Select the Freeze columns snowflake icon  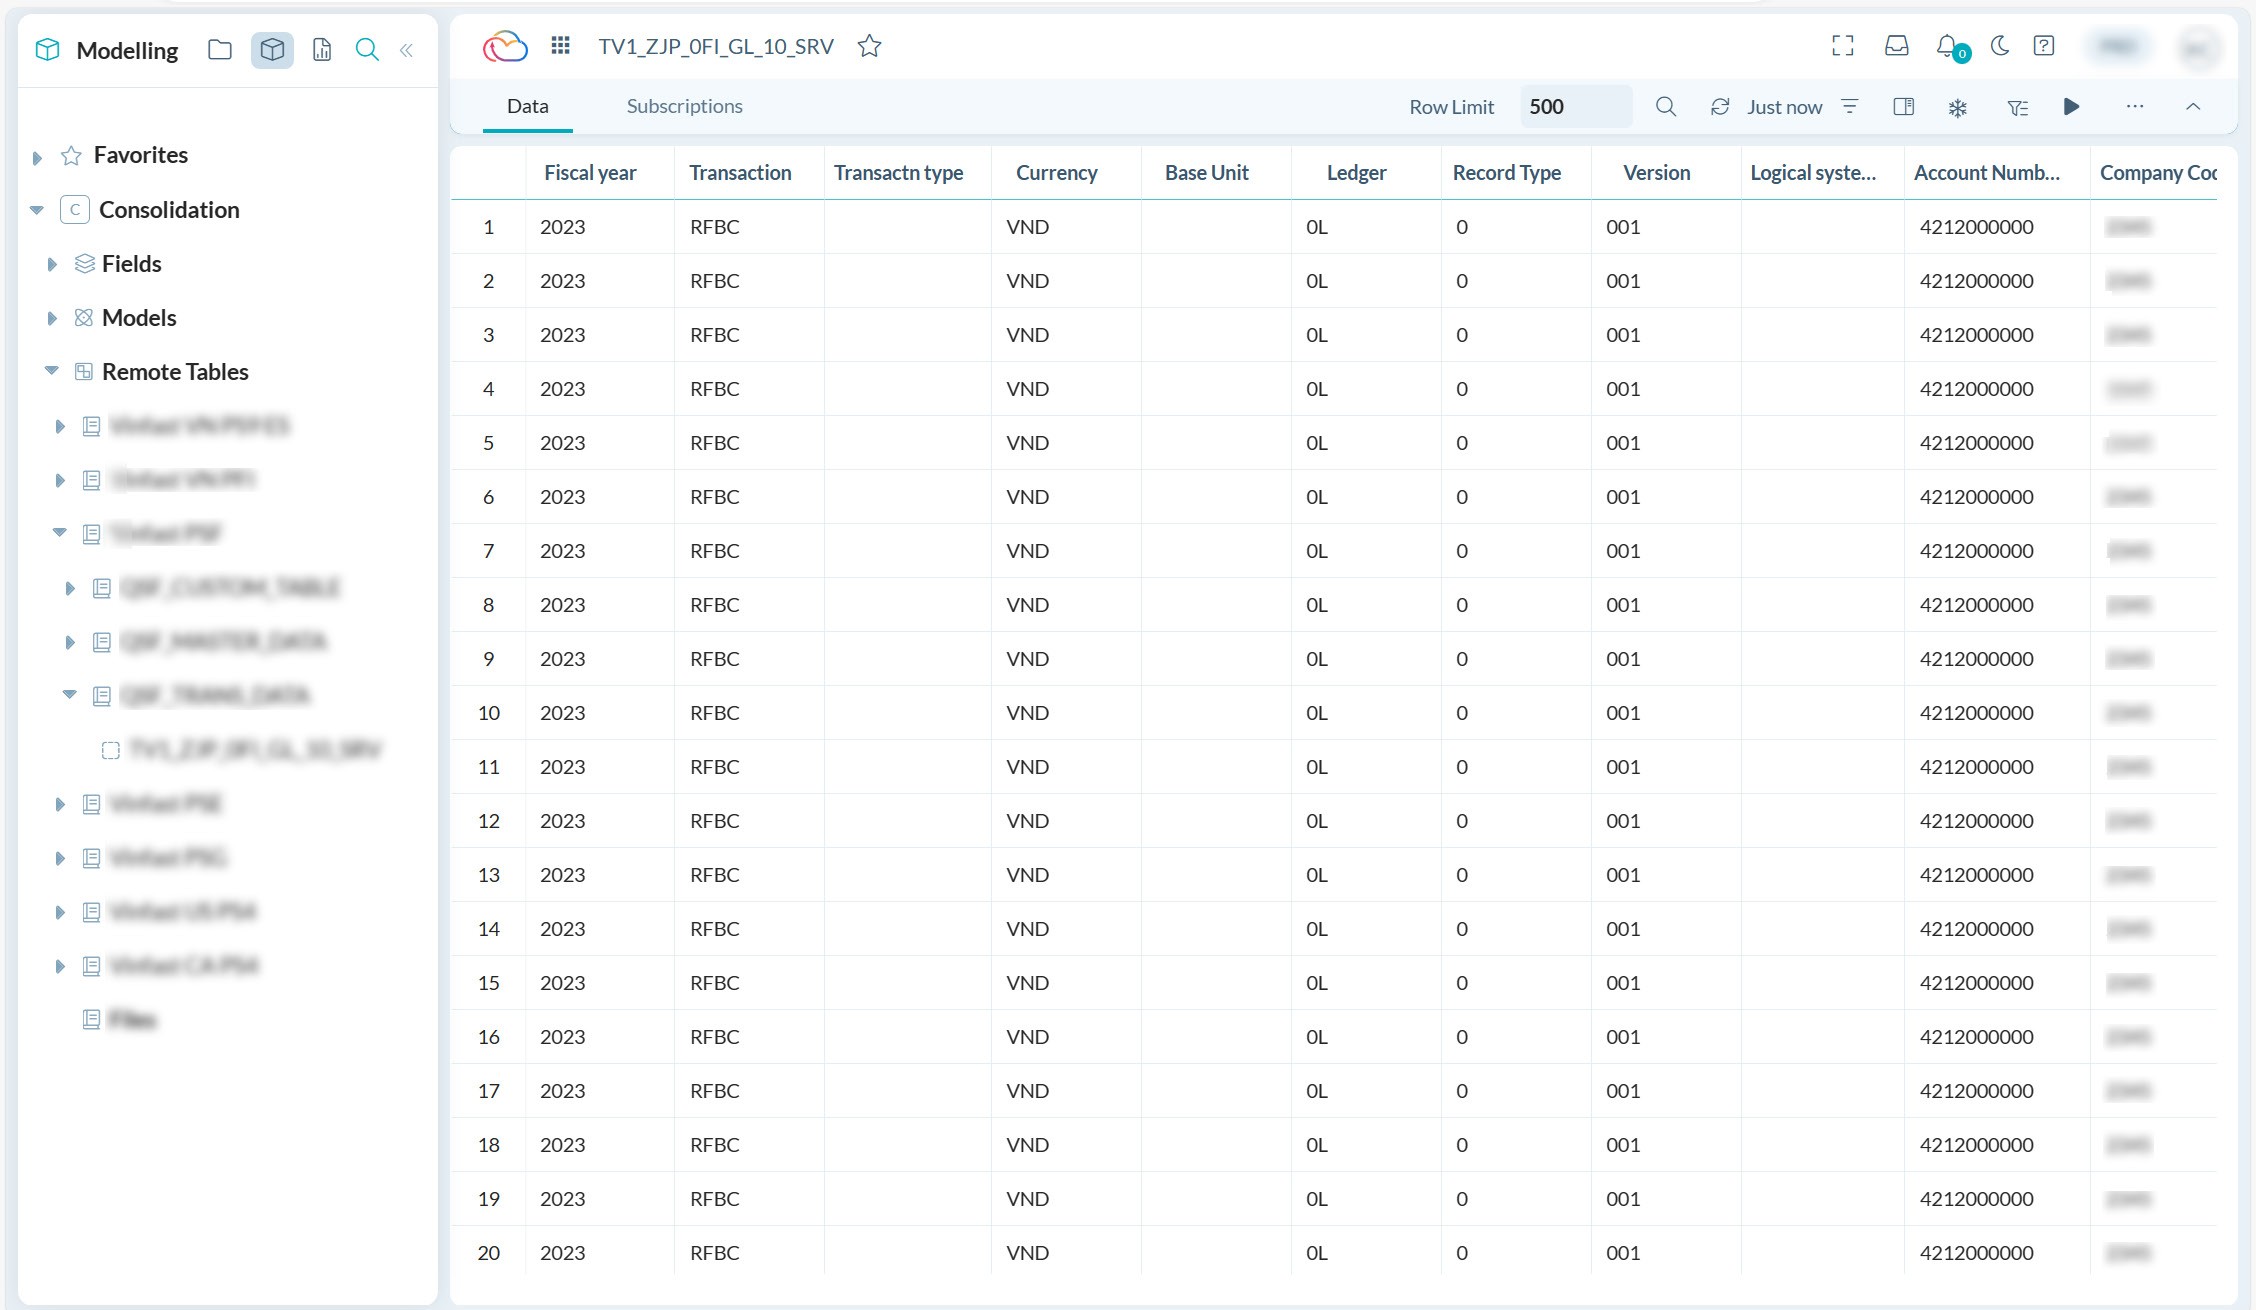pyautogui.click(x=1958, y=106)
